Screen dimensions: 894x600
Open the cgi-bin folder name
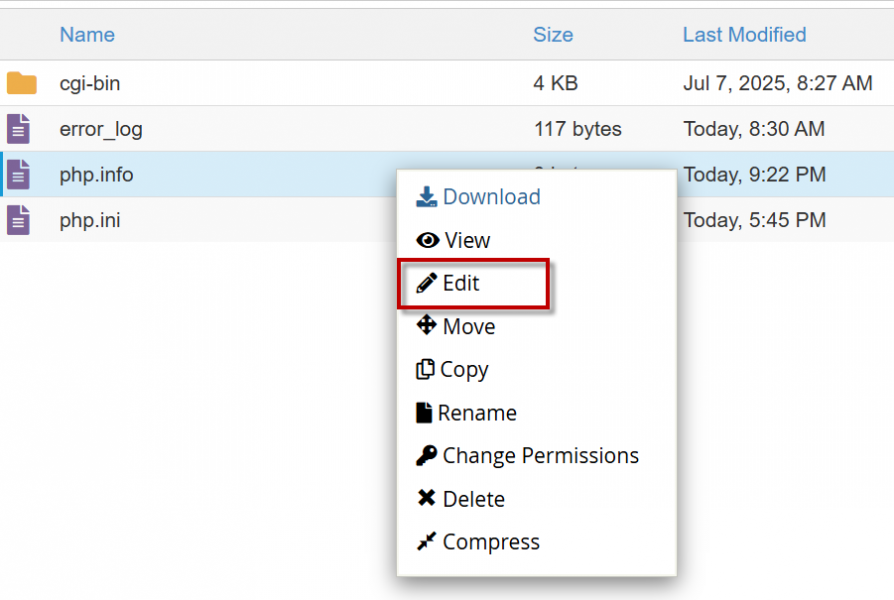(90, 84)
